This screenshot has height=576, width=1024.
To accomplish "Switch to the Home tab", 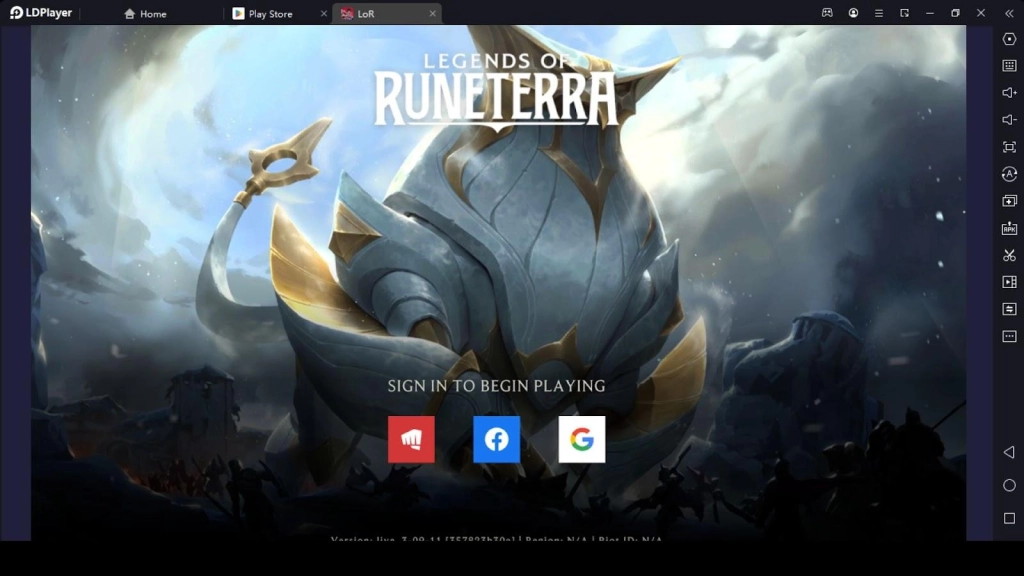I will click(146, 14).
